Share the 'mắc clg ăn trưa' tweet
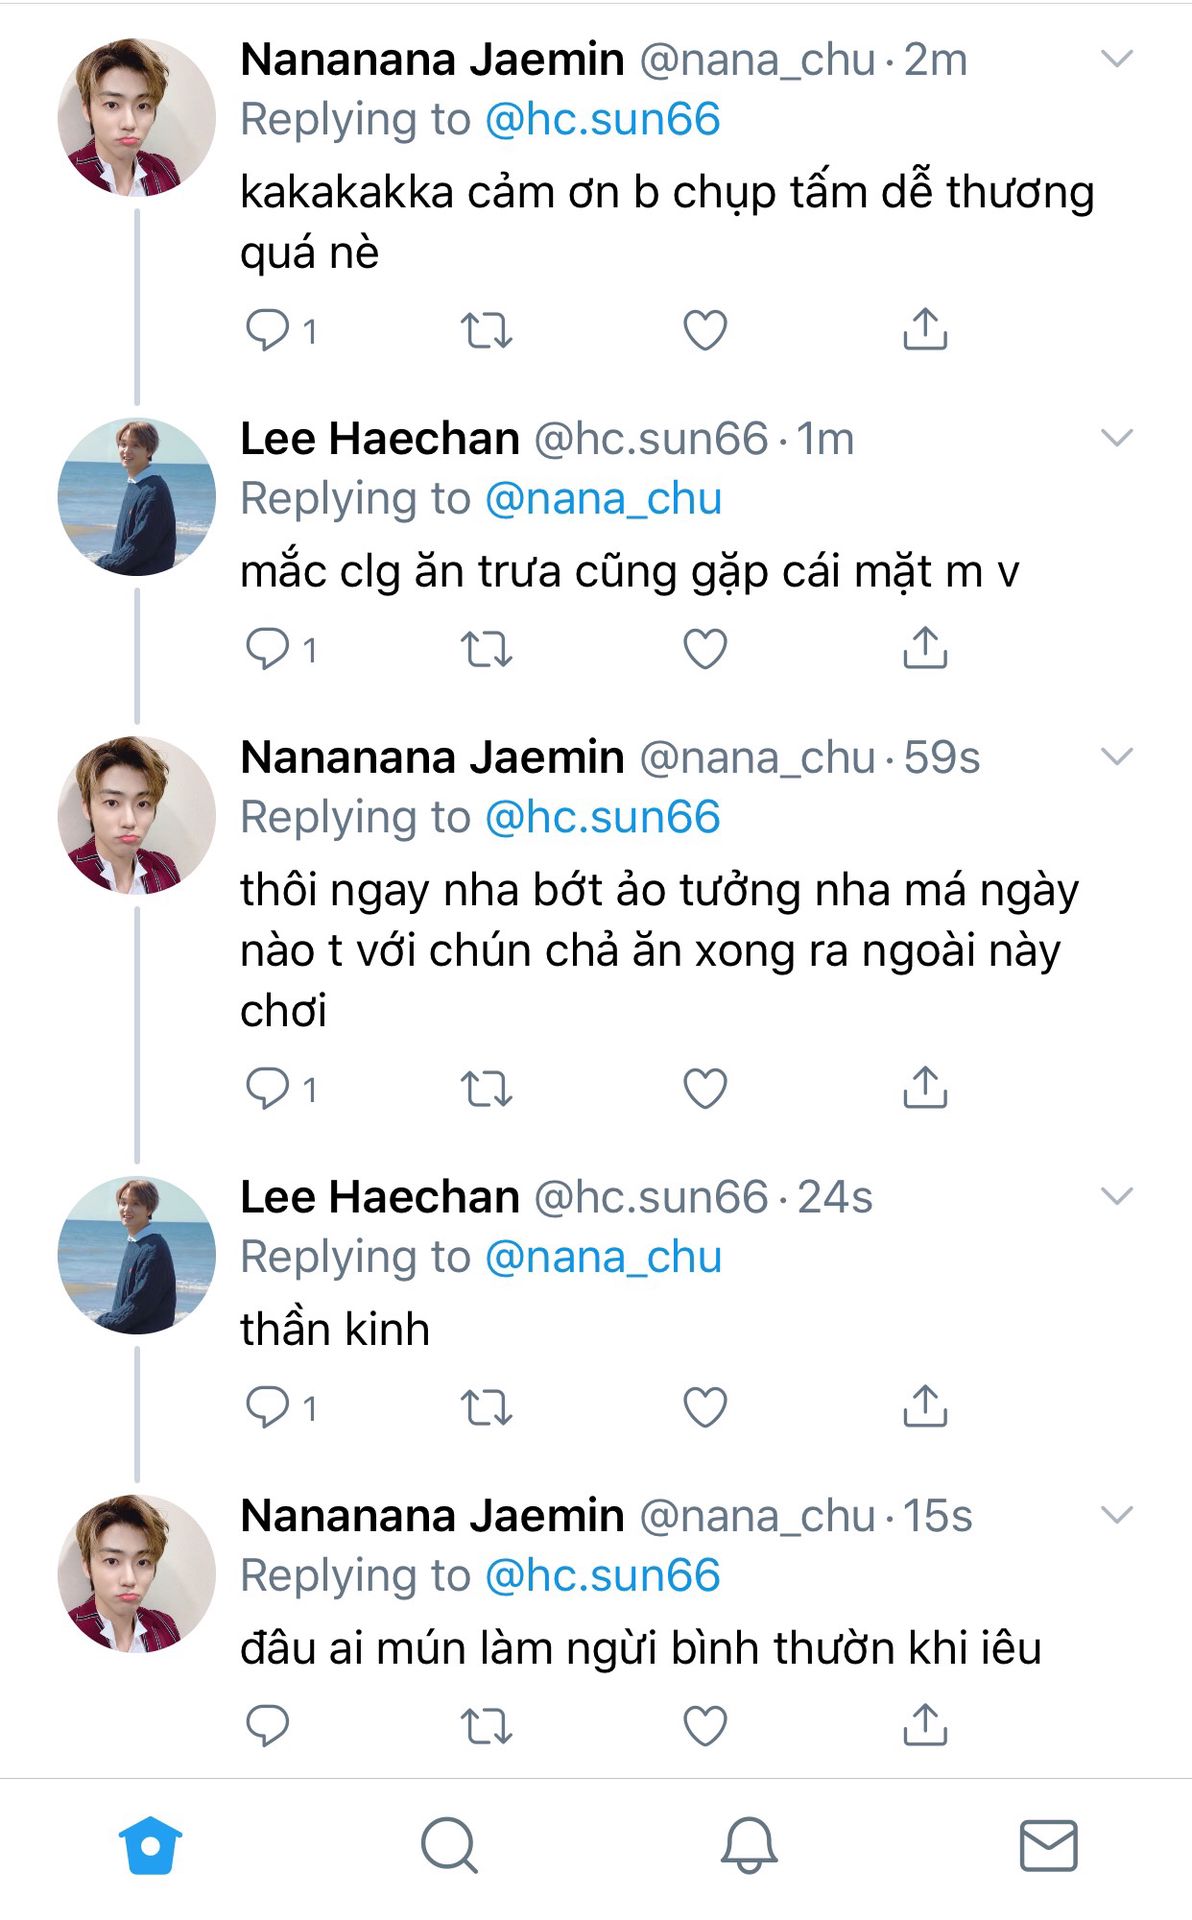1192x1920 pixels. click(x=925, y=649)
